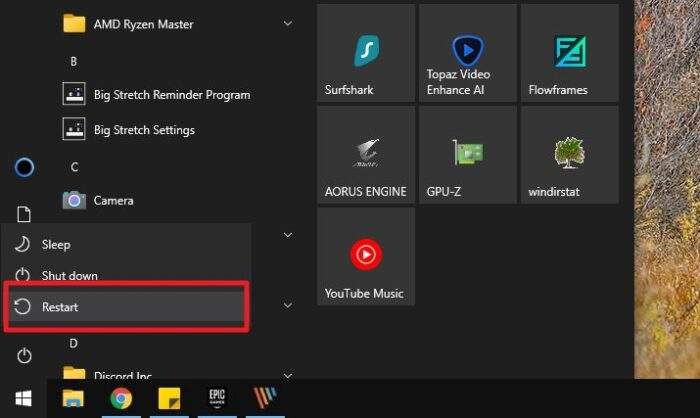Open Google Chrome from the taskbar
Screen dimensions: 700x418
pos(121,398)
